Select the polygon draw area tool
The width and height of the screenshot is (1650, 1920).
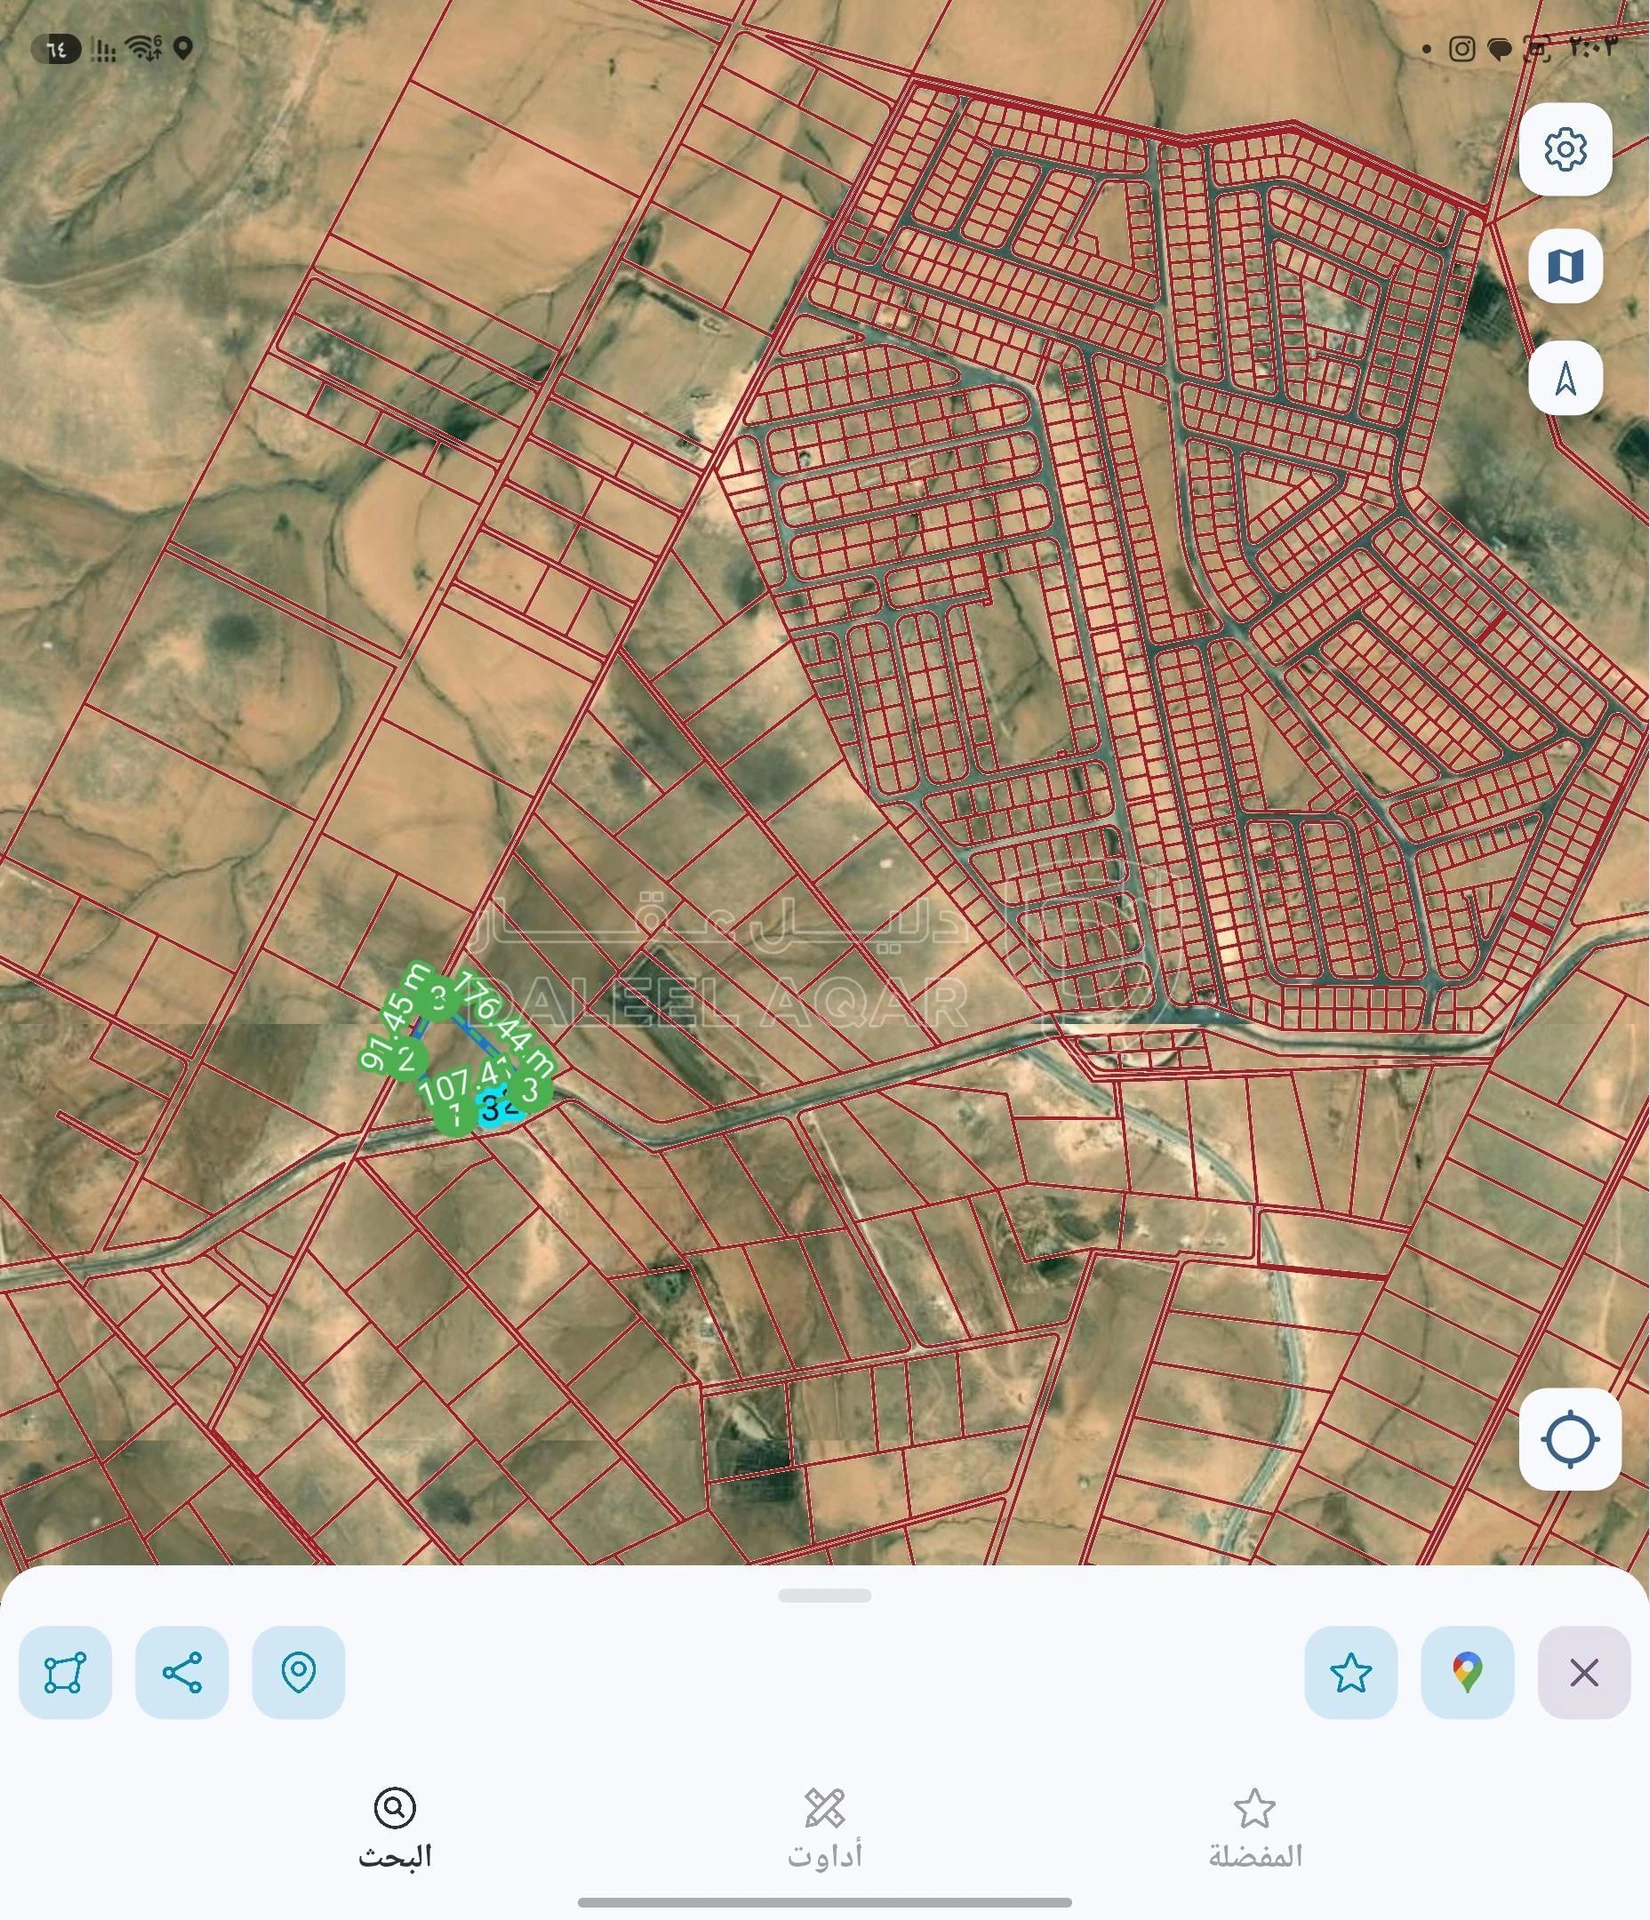[65, 1673]
